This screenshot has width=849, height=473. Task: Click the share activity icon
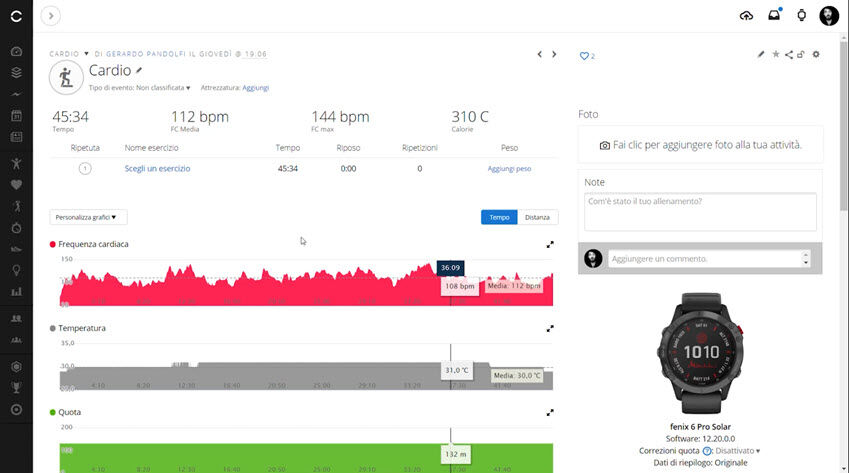pyautogui.click(x=789, y=54)
